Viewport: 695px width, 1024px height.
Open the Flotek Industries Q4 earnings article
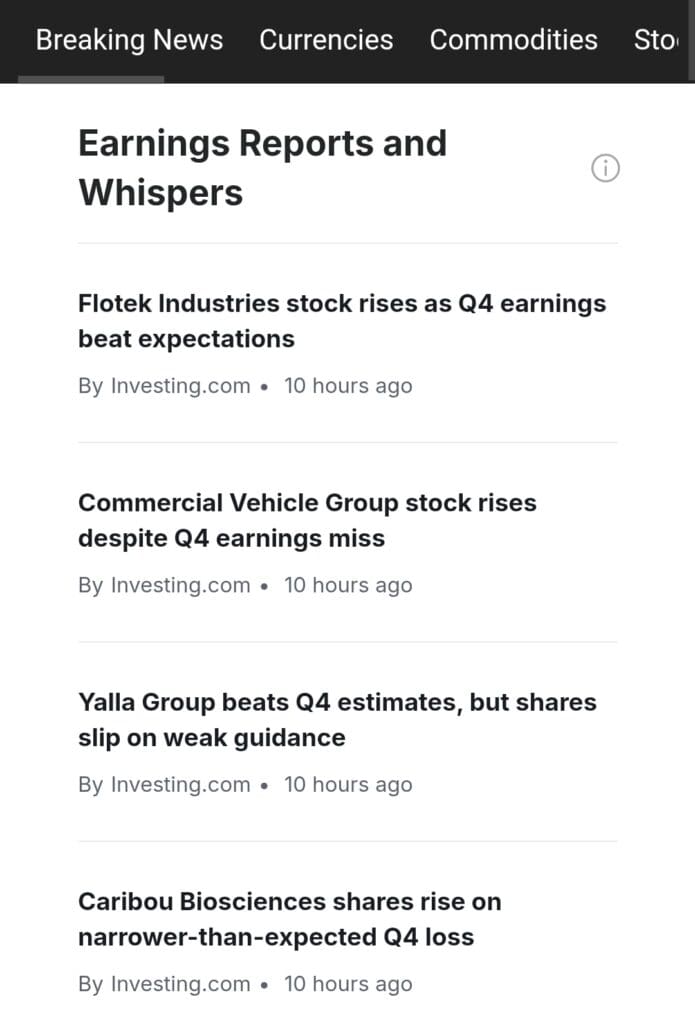tap(341, 321)
